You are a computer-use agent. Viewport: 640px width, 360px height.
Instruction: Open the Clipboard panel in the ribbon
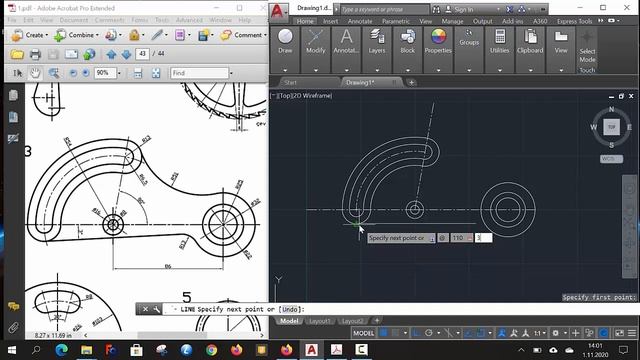pyautogui.click(x=530, y=42)
